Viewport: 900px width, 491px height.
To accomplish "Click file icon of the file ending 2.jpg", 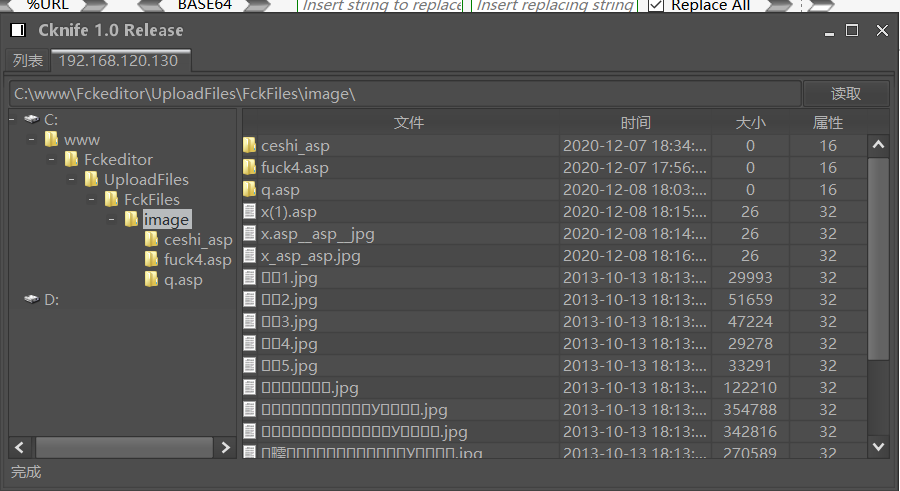I will 250,299.
